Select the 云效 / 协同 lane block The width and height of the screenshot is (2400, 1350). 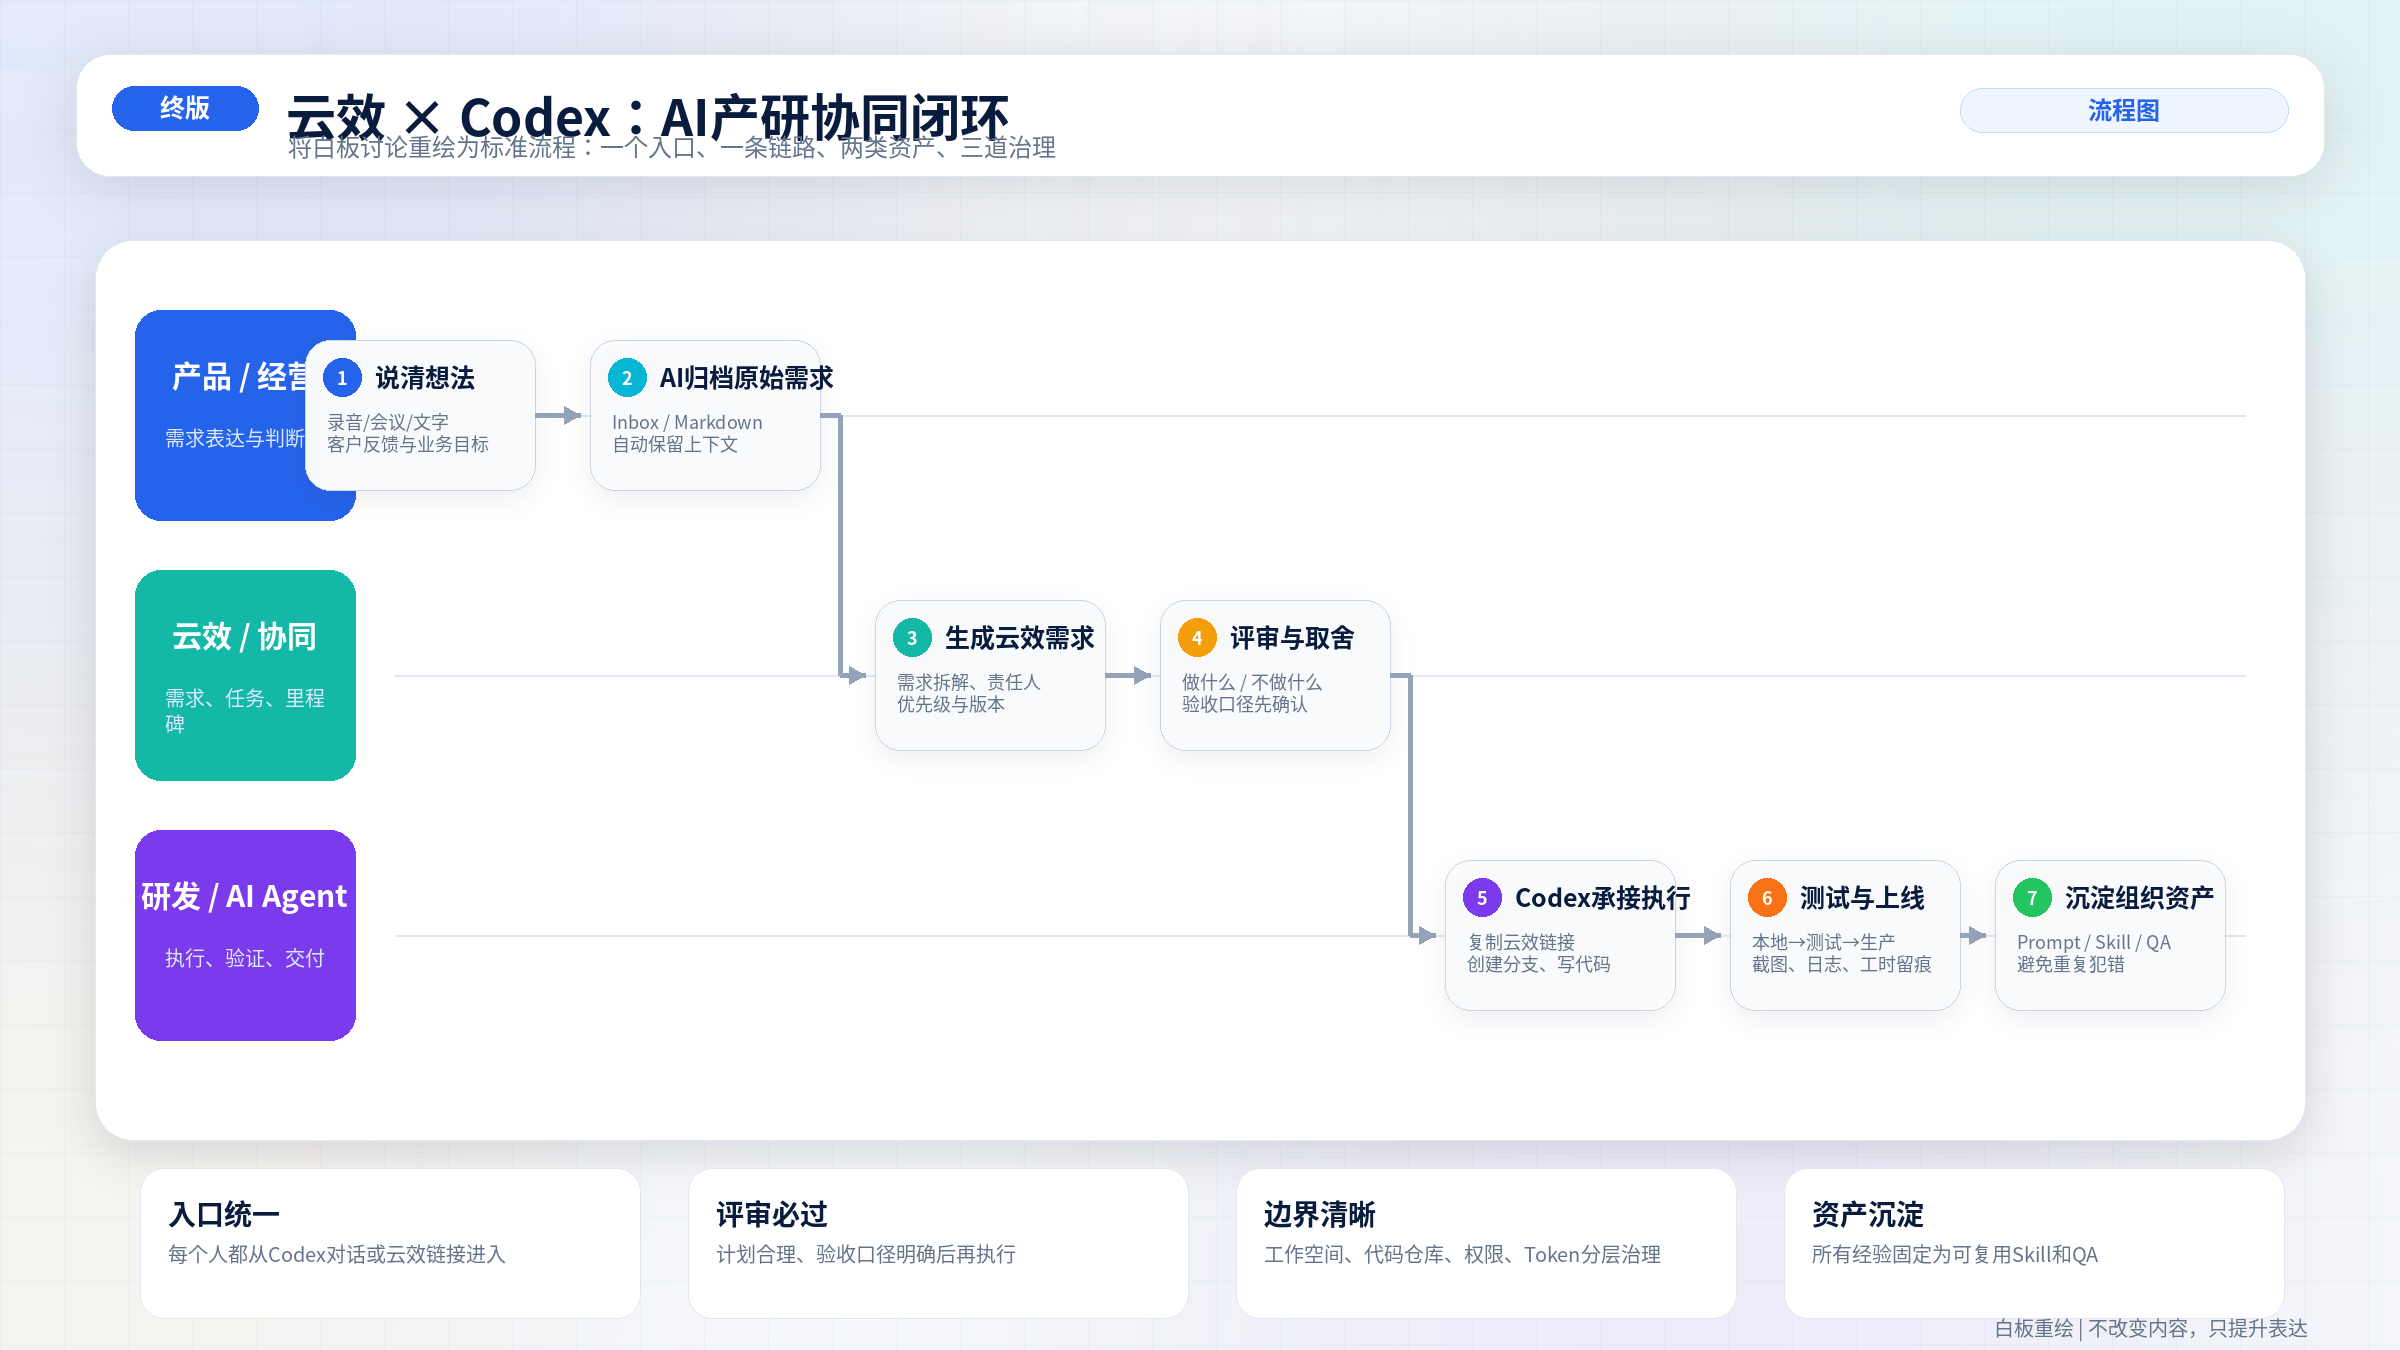click(245, 675)
